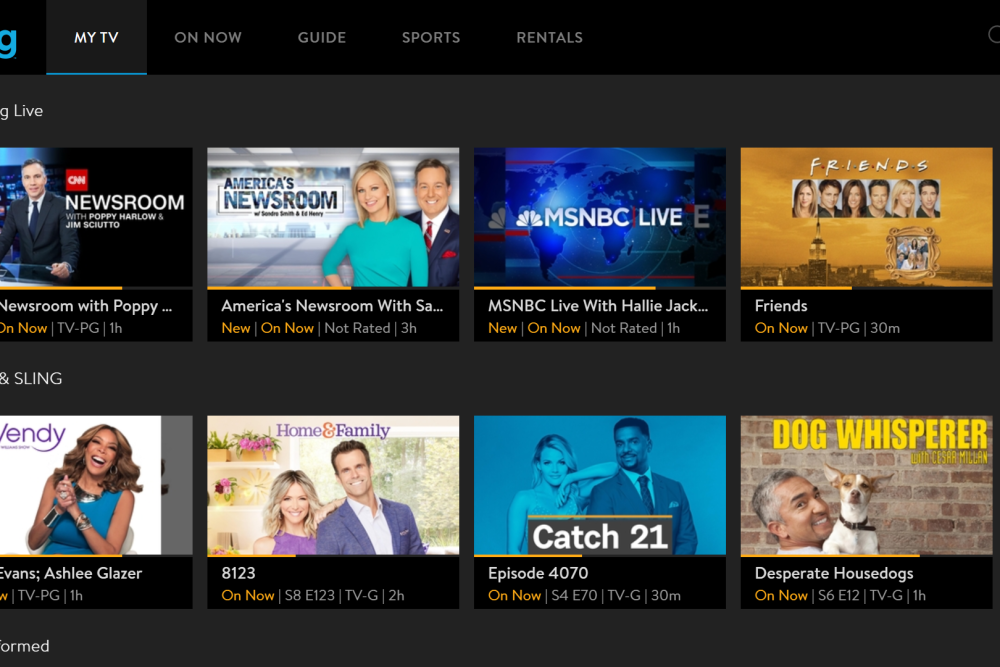Viewport: 1000px width, 667px height.
Task: Click 'S4 E70' episode info
Action: 574,596
